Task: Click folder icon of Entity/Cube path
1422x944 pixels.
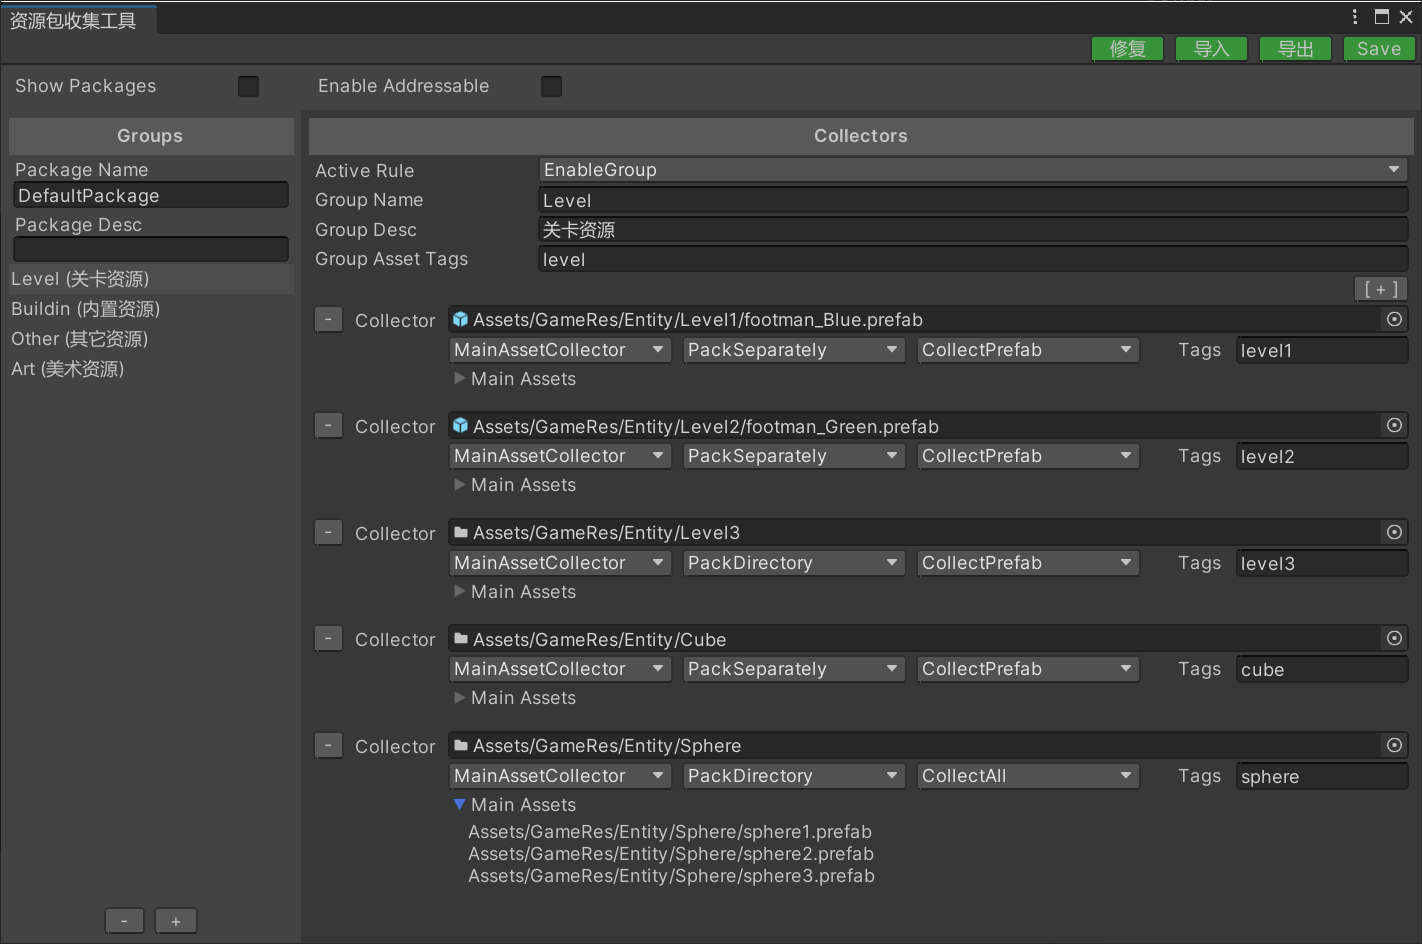Action: 461,638
